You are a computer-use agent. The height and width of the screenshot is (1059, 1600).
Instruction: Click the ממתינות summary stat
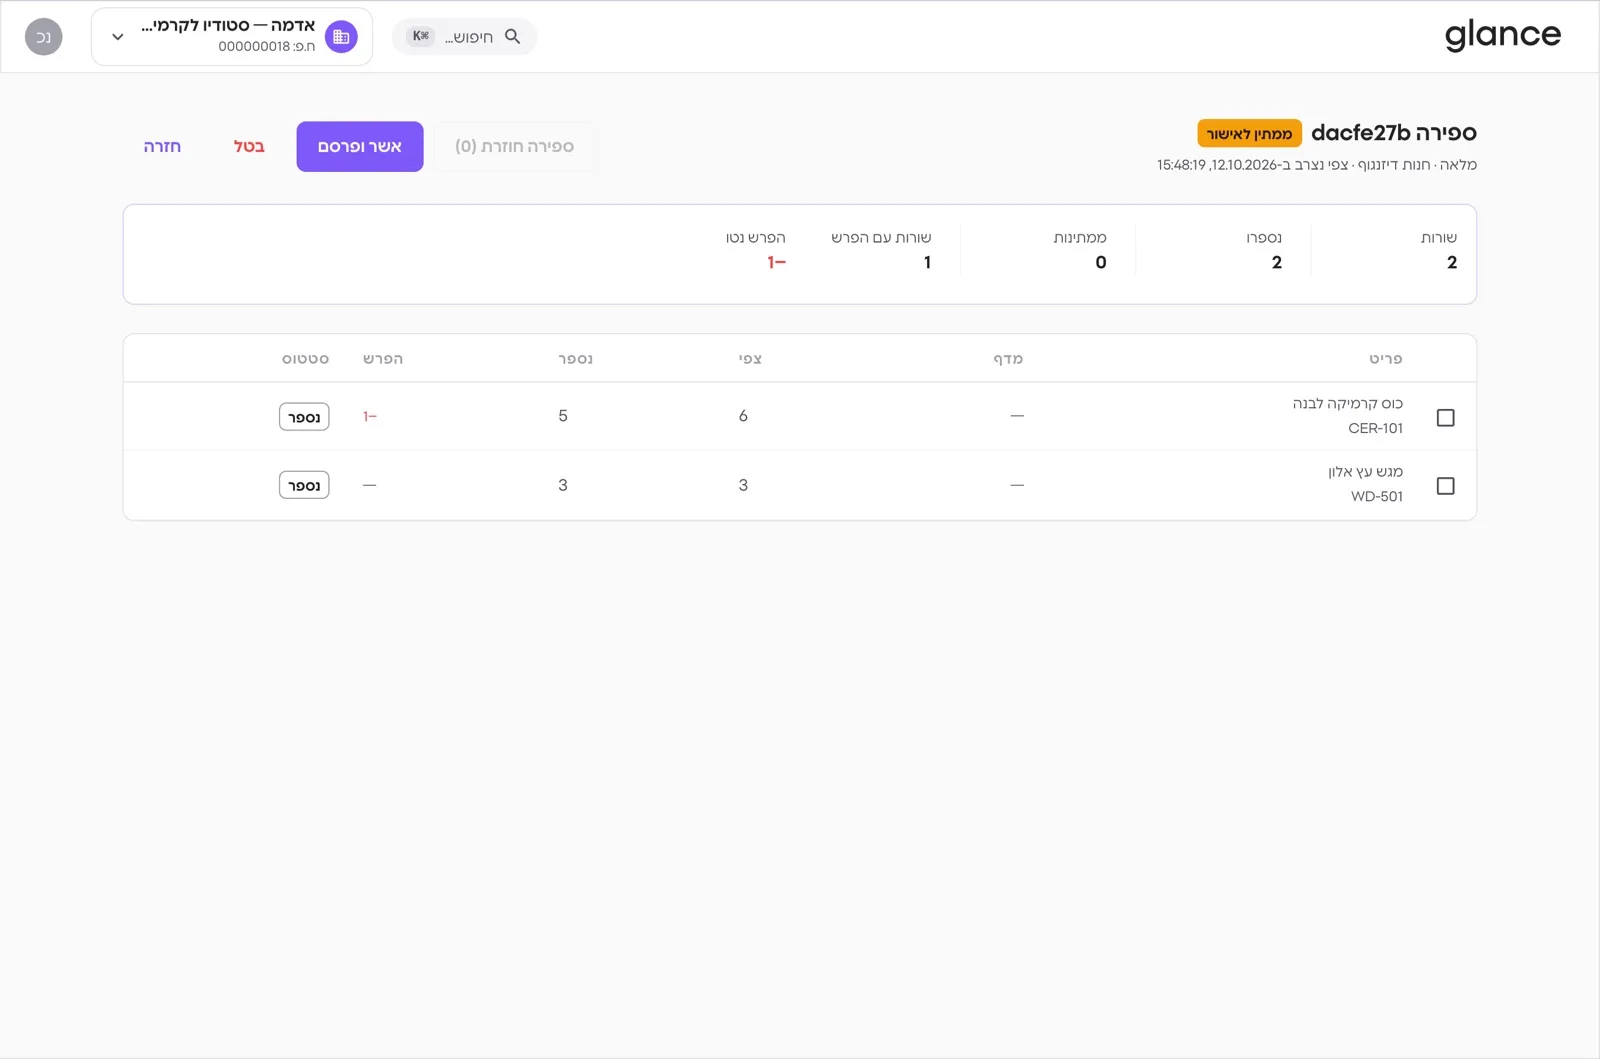click(1080, 250)
